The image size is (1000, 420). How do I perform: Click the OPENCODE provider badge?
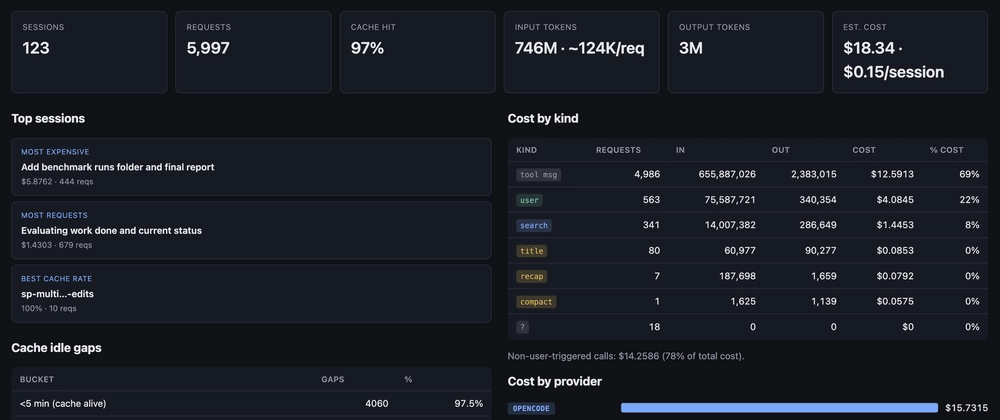pyautogui.click(x=531, y=408)
